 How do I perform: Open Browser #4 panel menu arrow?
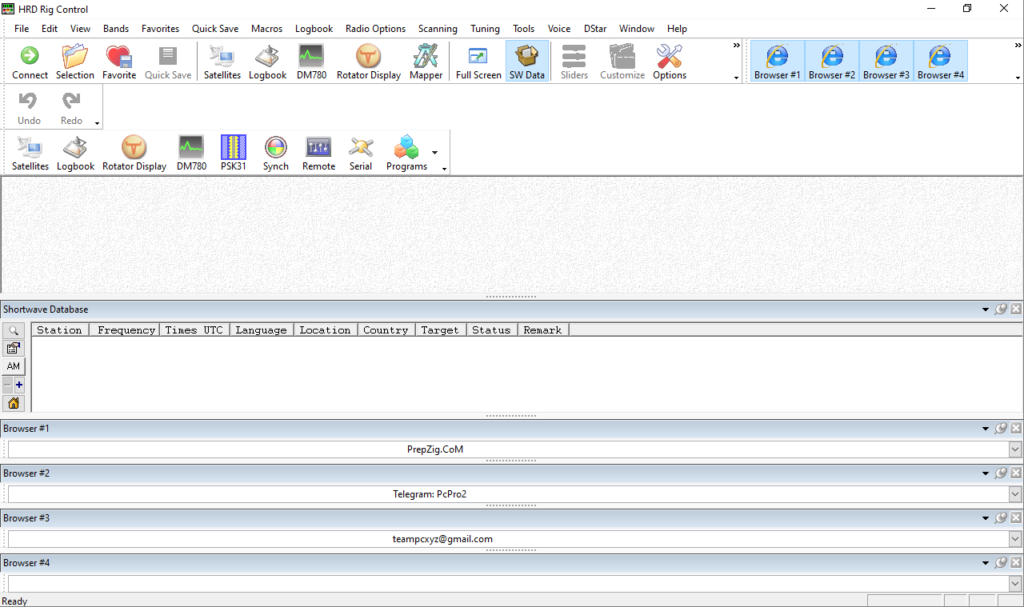[985, 563]
